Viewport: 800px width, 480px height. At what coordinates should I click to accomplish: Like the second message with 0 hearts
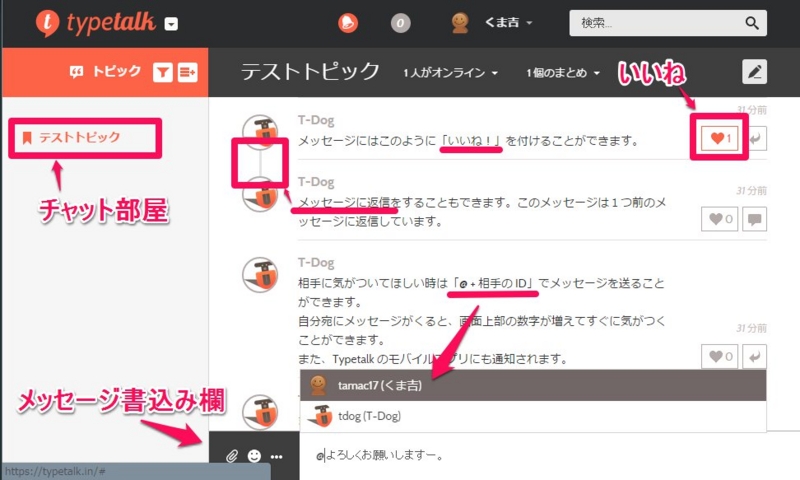coord(719,219)
